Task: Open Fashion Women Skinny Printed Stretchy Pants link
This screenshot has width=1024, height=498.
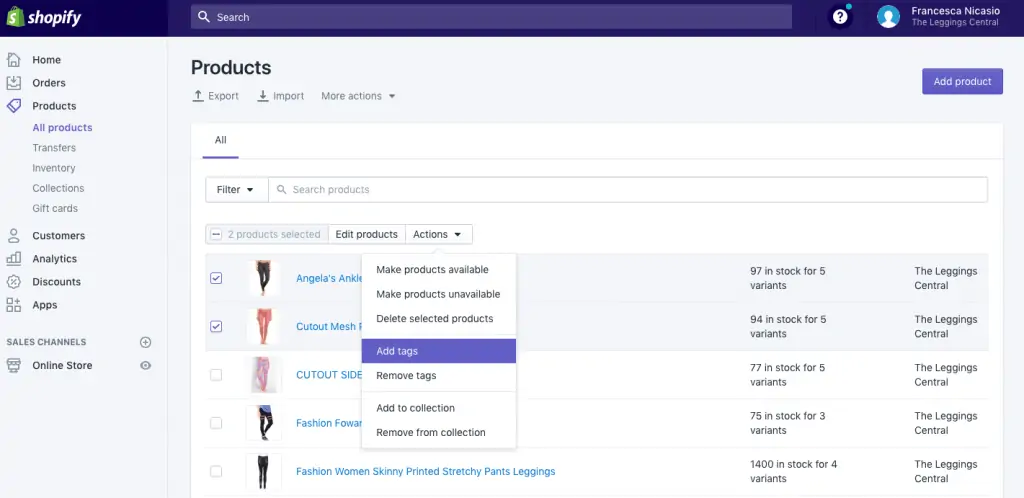Action: coord(426,471)
